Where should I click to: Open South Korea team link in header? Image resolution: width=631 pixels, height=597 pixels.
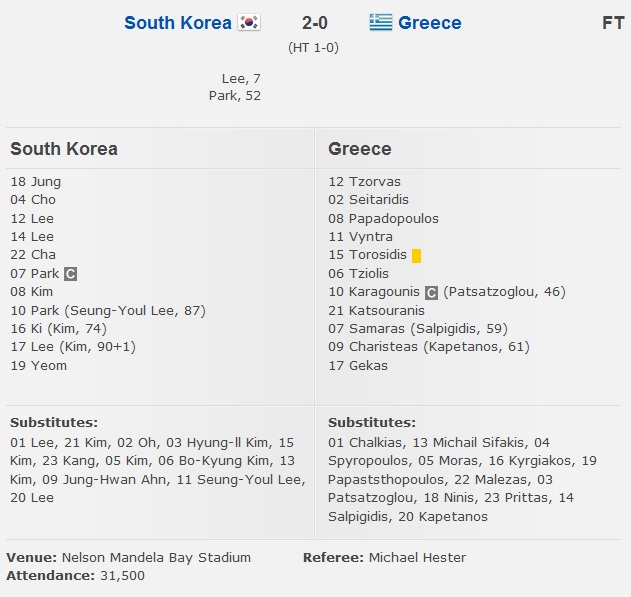[x=178, y=22]
